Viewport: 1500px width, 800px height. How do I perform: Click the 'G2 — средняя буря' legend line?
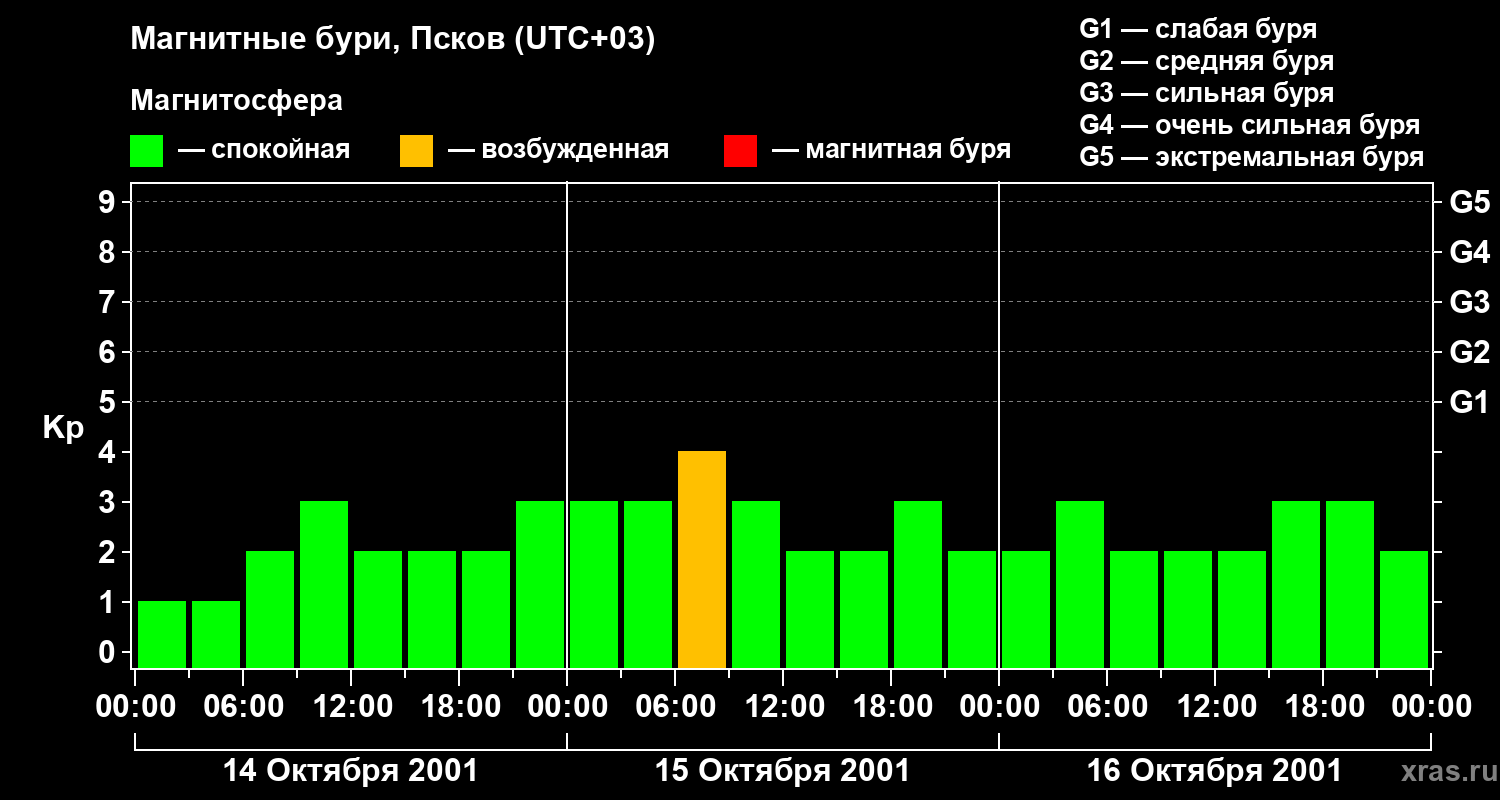coord(1206,61)
